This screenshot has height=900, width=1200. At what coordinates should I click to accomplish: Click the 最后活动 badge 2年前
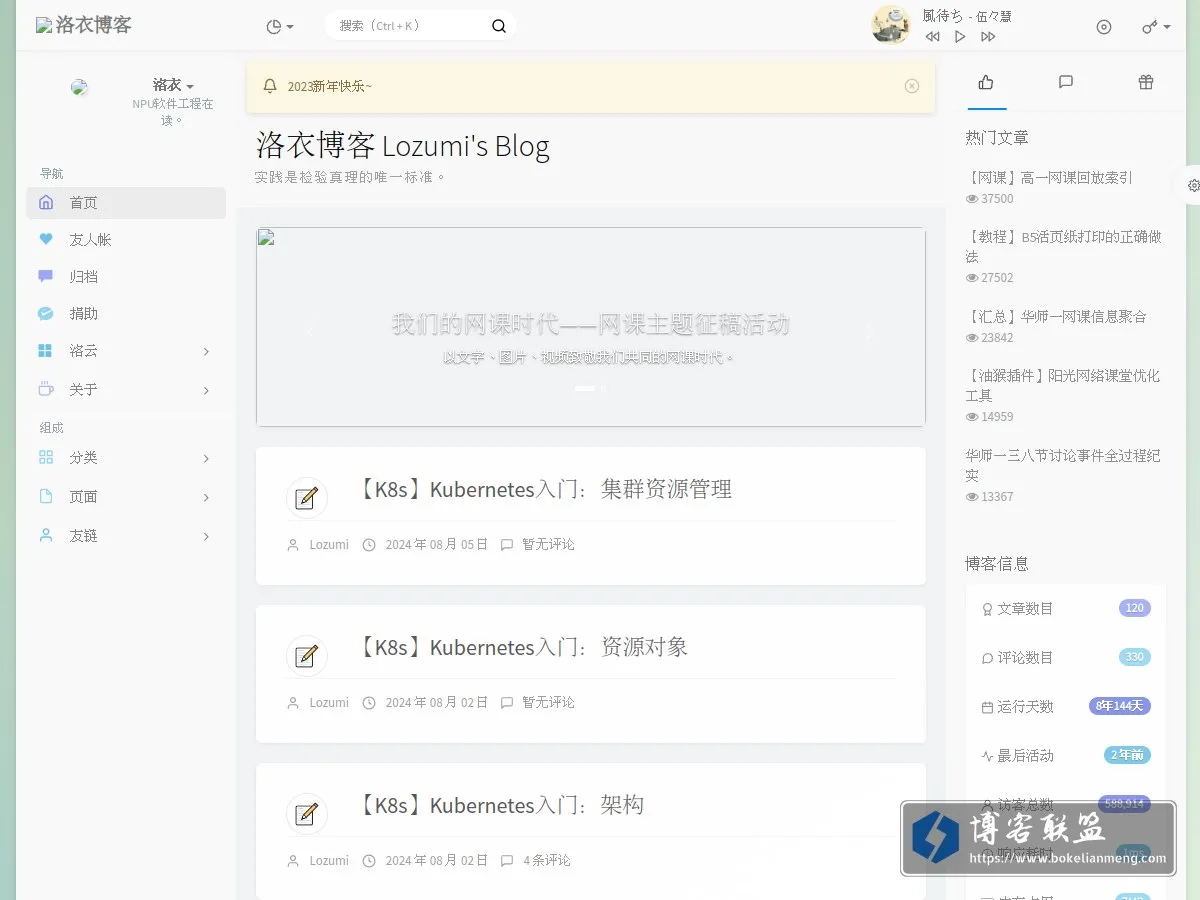click(x=1128, y=755)
